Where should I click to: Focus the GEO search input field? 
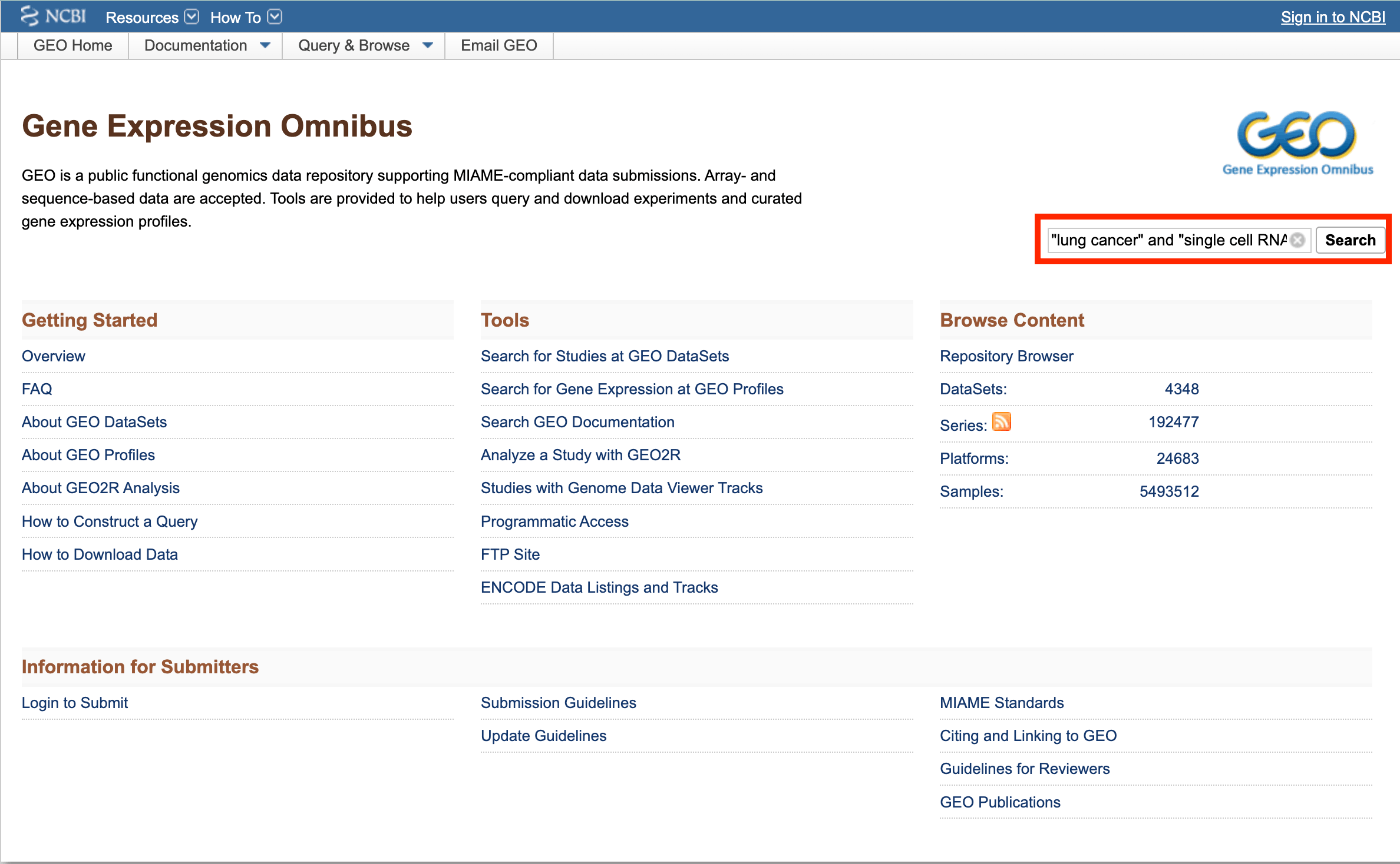pos(1179,240)
